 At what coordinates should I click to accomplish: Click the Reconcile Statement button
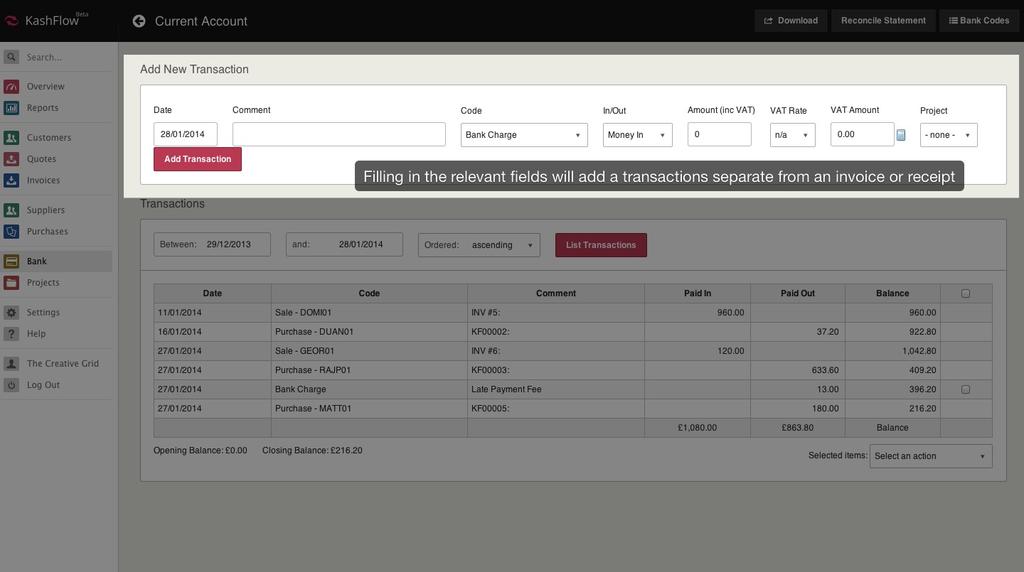883,21
